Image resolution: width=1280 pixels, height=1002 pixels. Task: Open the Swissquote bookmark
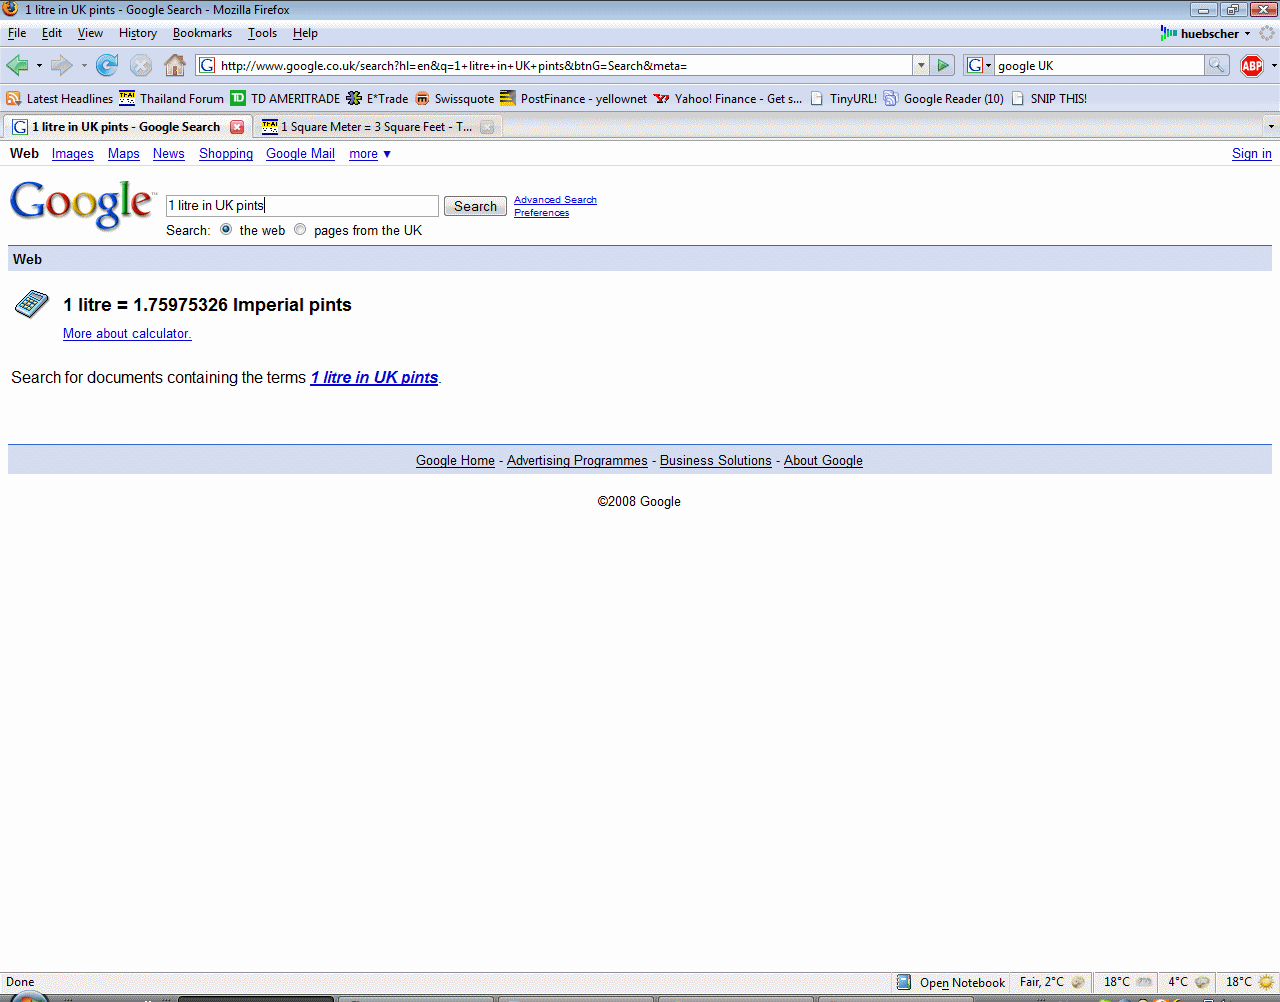click(454, 98)
